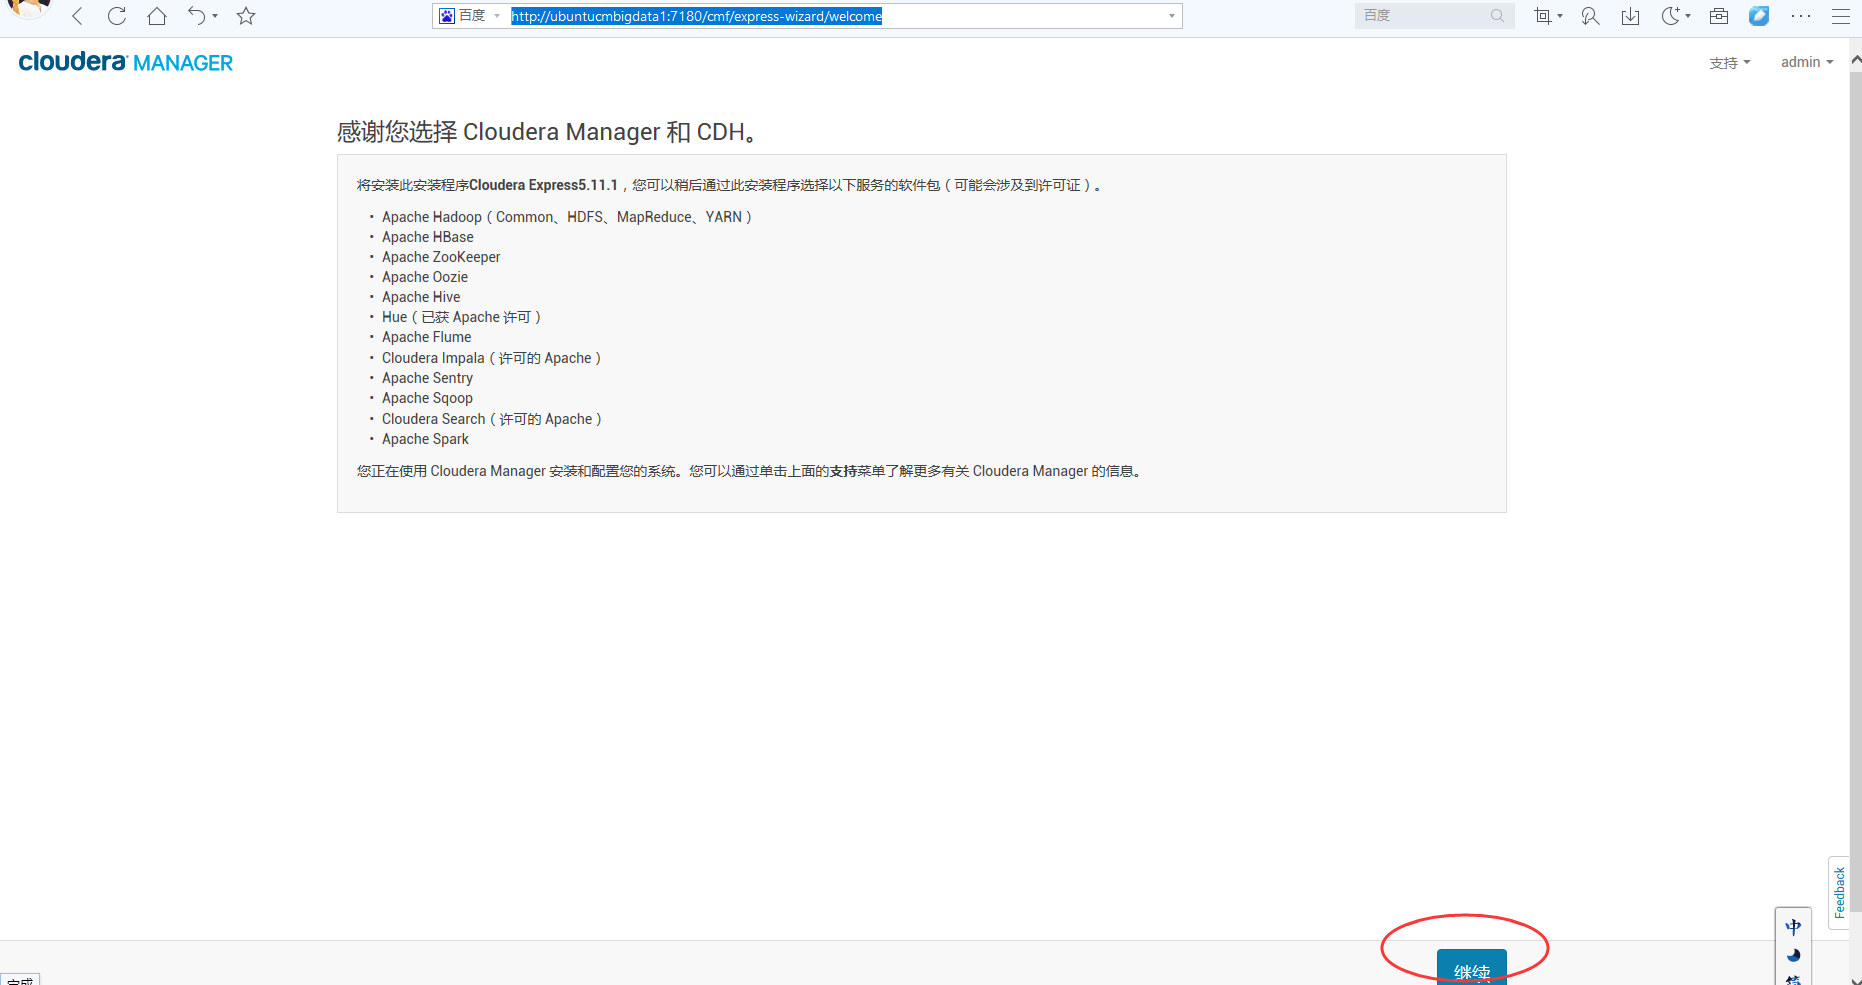Click the Apache Oozie list entry
Screen dimensions: 1862x985
(425, 277)
